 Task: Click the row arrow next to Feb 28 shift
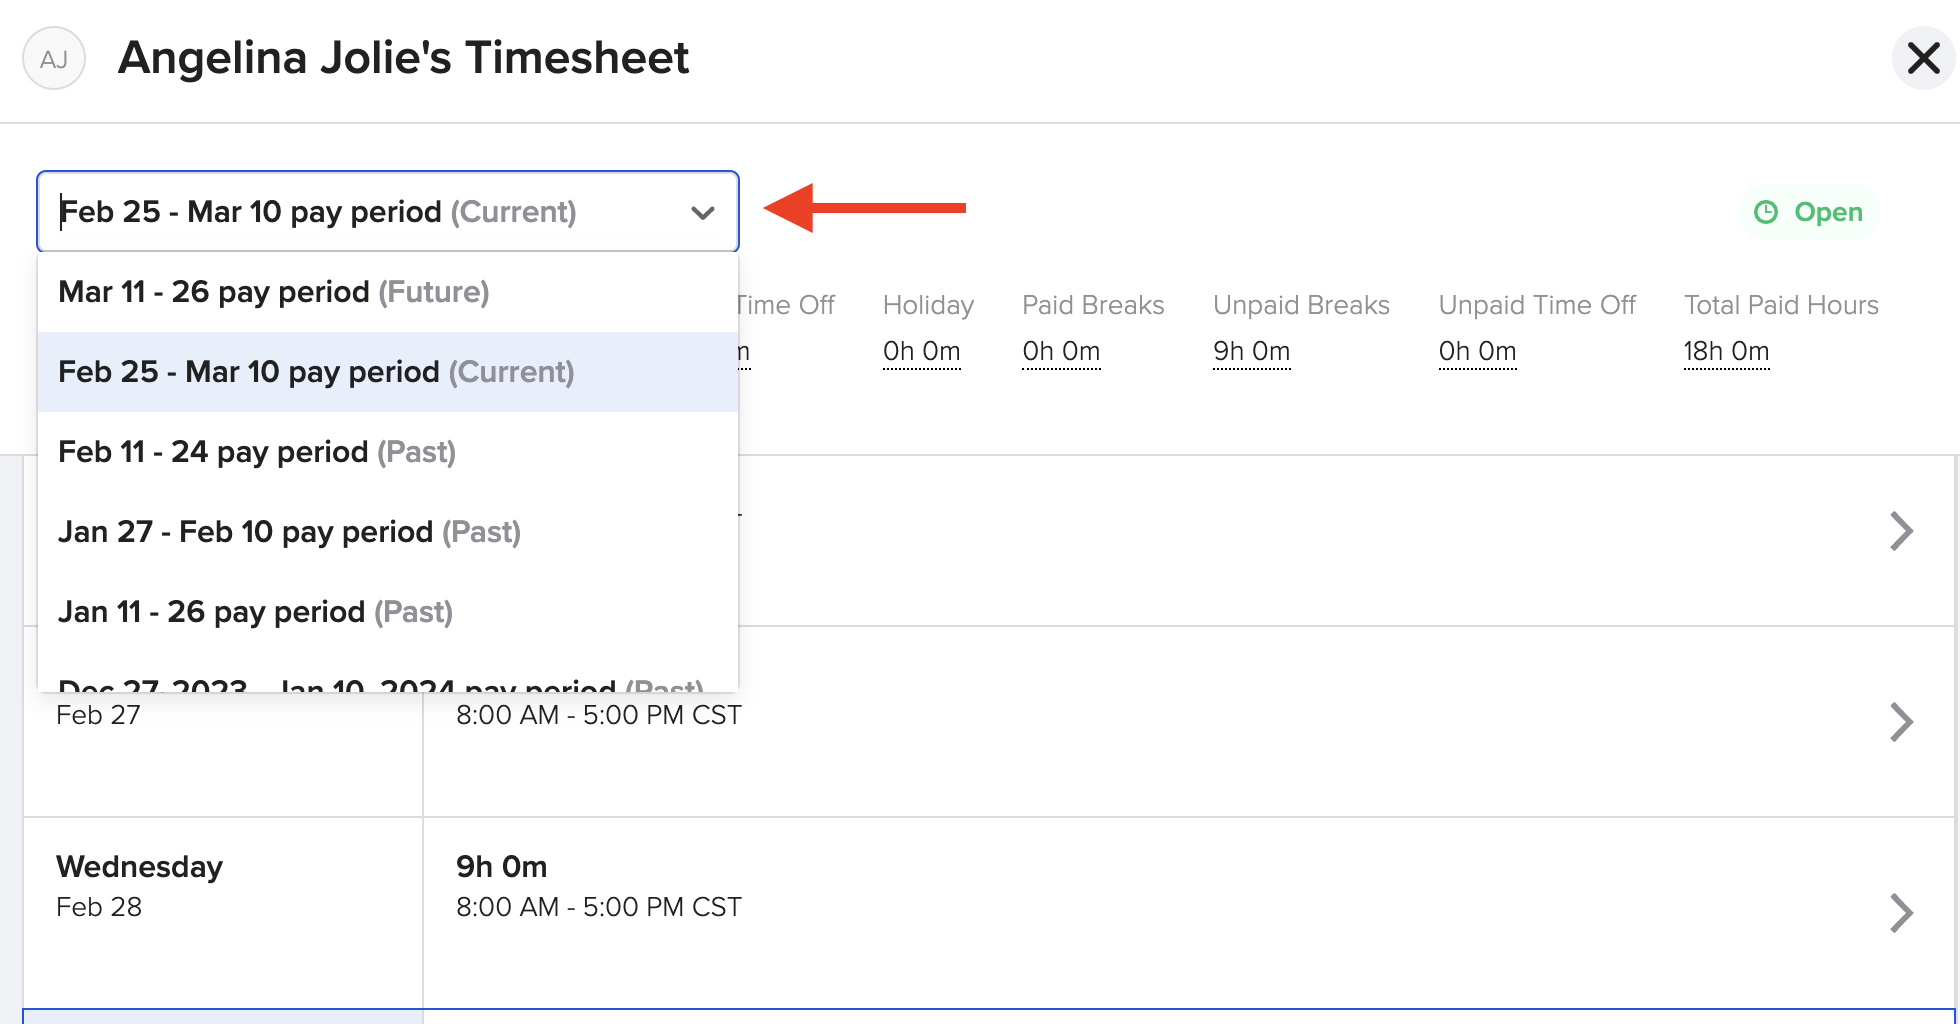point(1901,911)
